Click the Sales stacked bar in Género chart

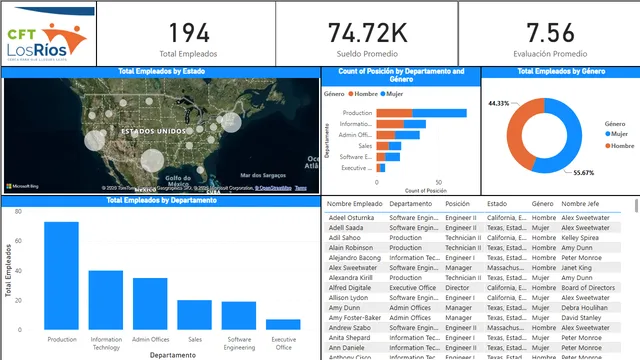[389, 146]
